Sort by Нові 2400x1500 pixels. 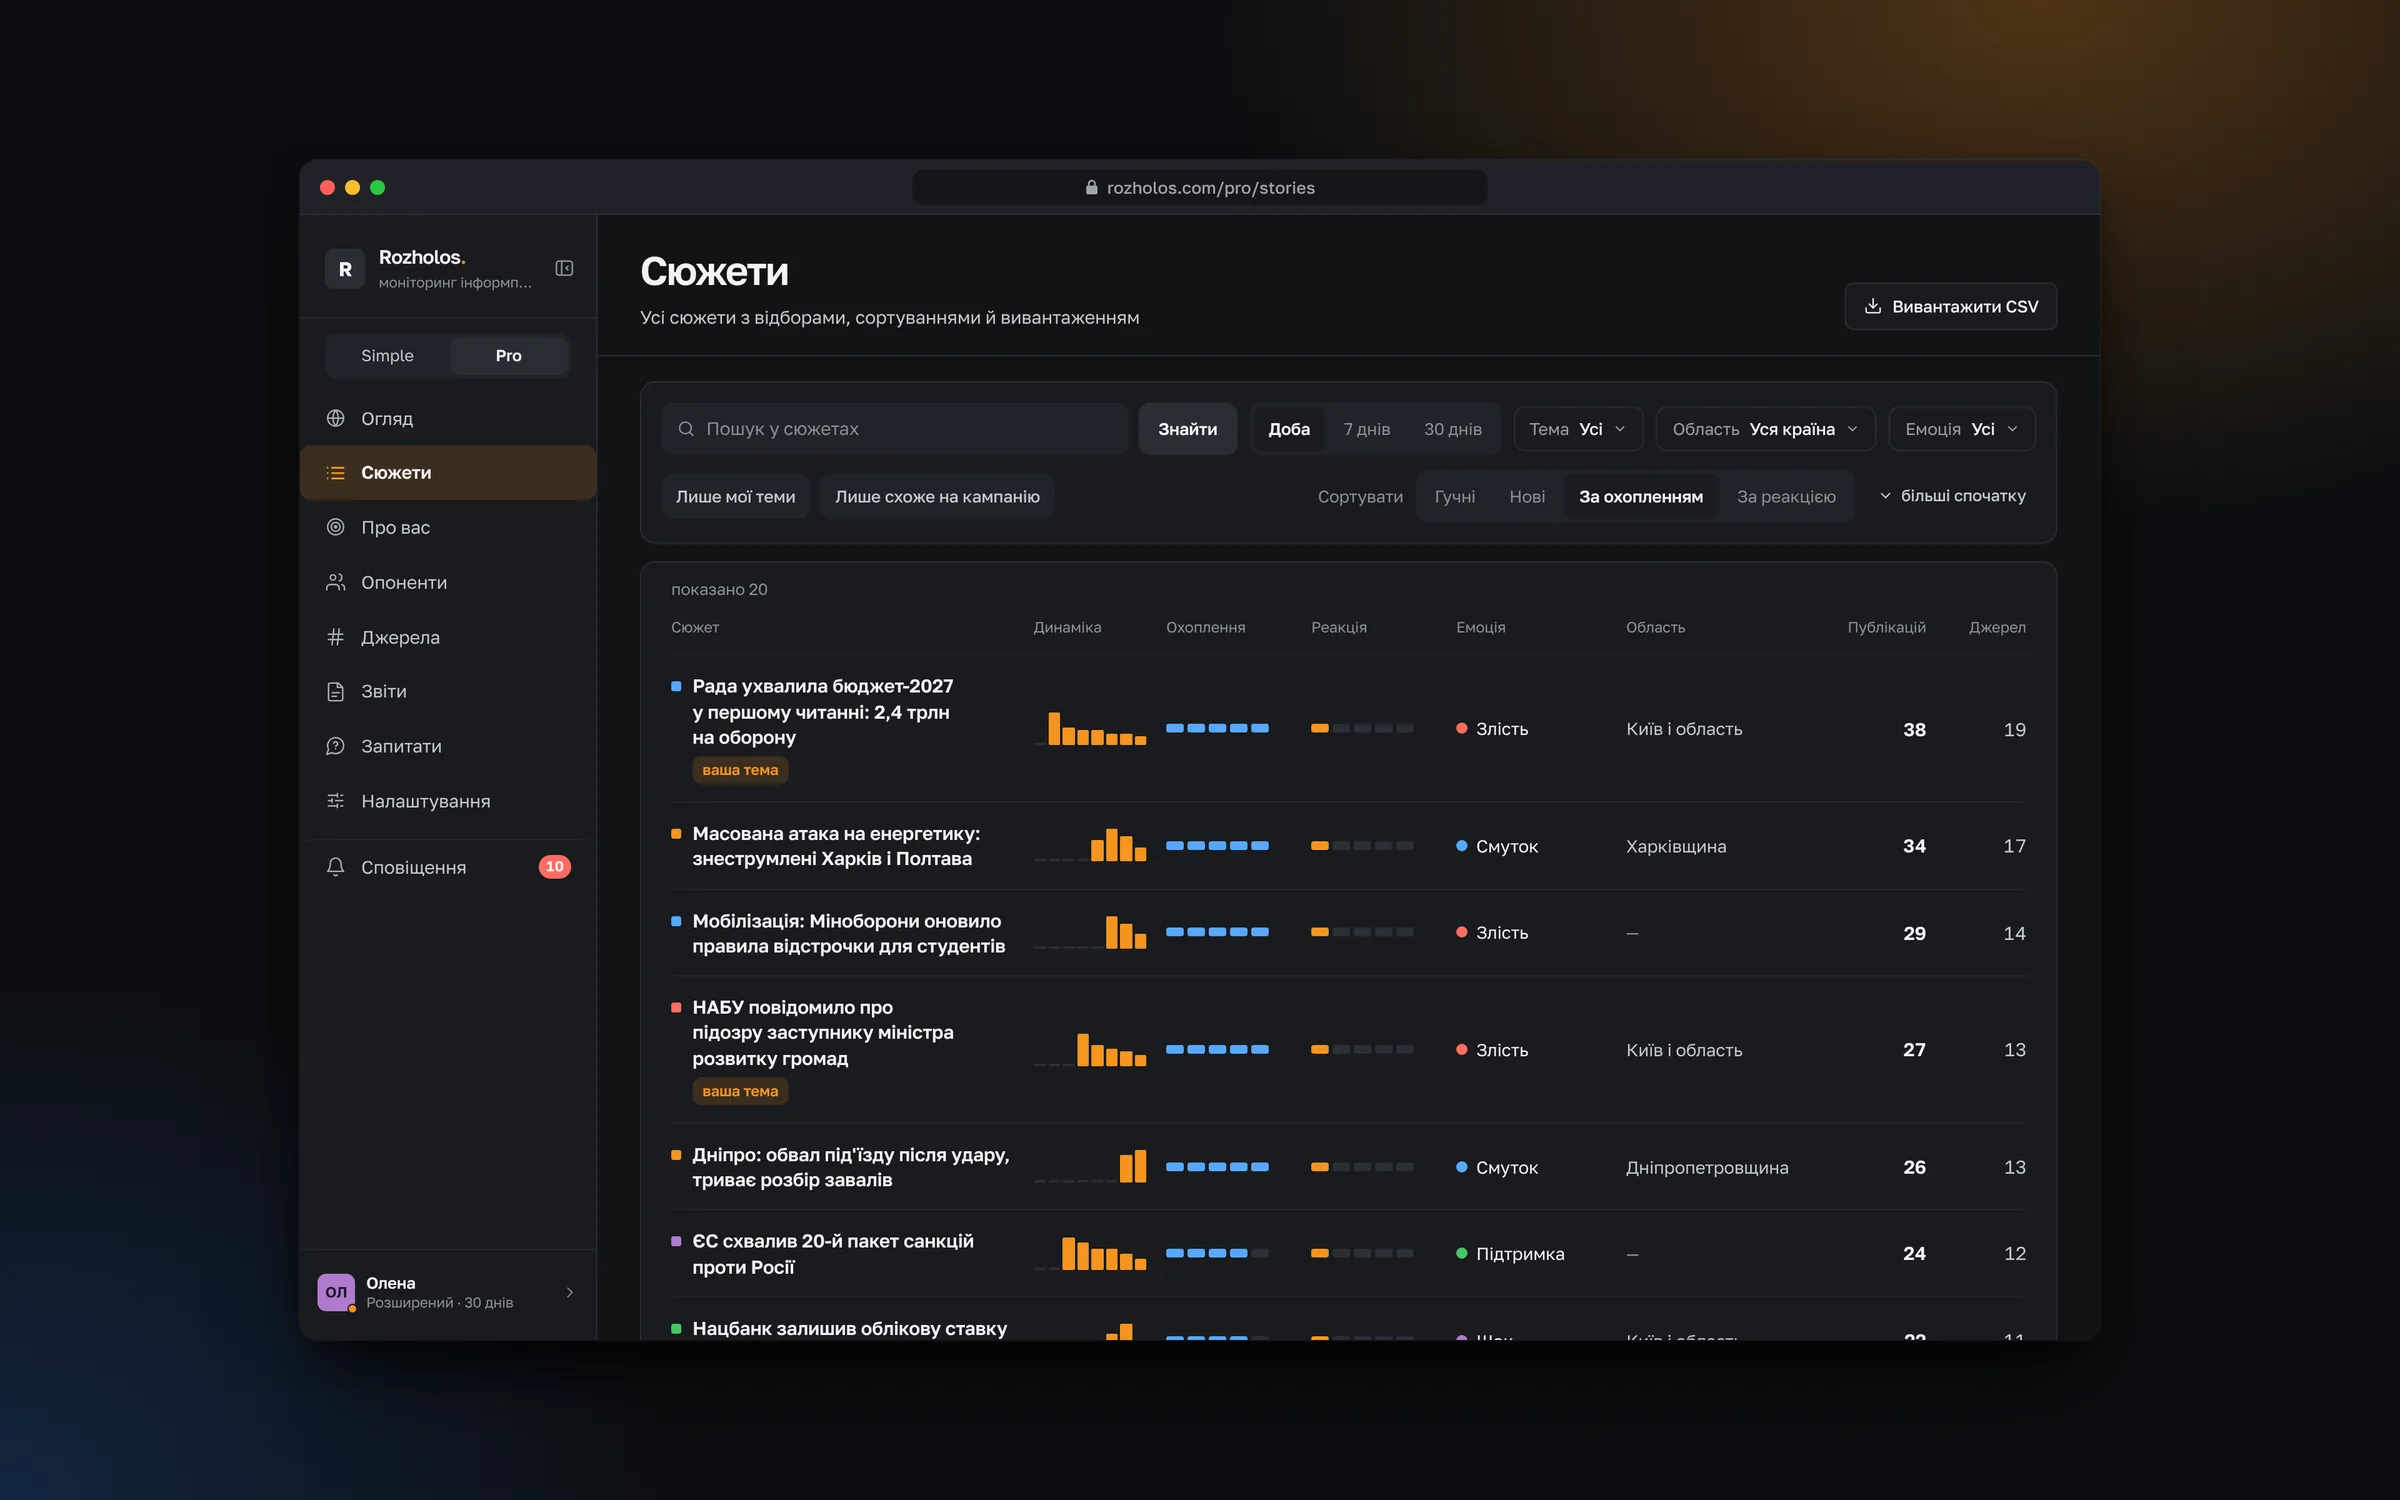(x=1527, y=497)
